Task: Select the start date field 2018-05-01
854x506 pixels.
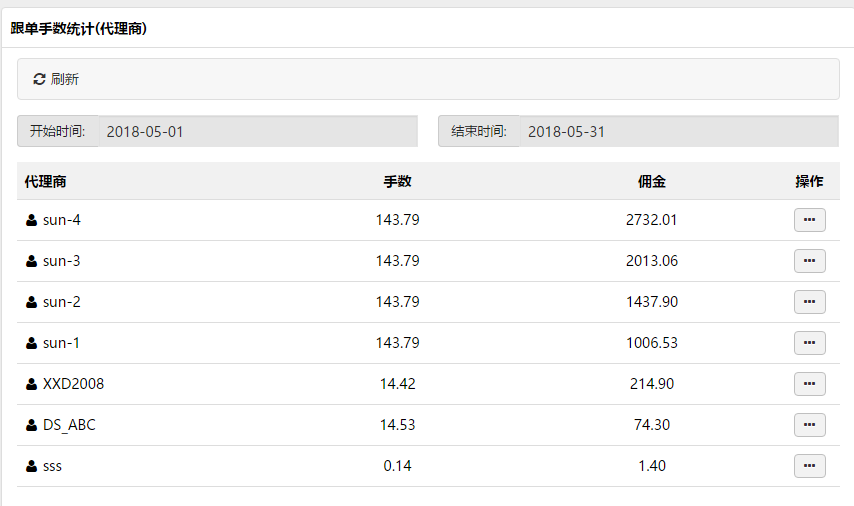Action: point(258,131)
